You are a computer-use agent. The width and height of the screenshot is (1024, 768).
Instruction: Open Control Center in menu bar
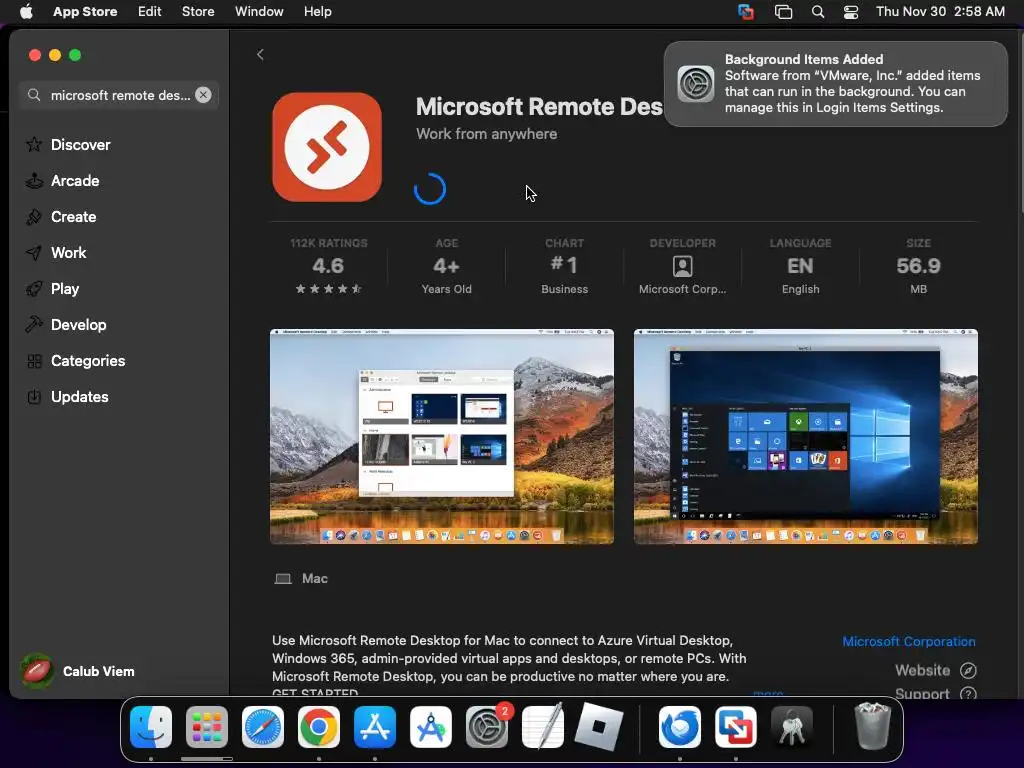coord(851,12)
